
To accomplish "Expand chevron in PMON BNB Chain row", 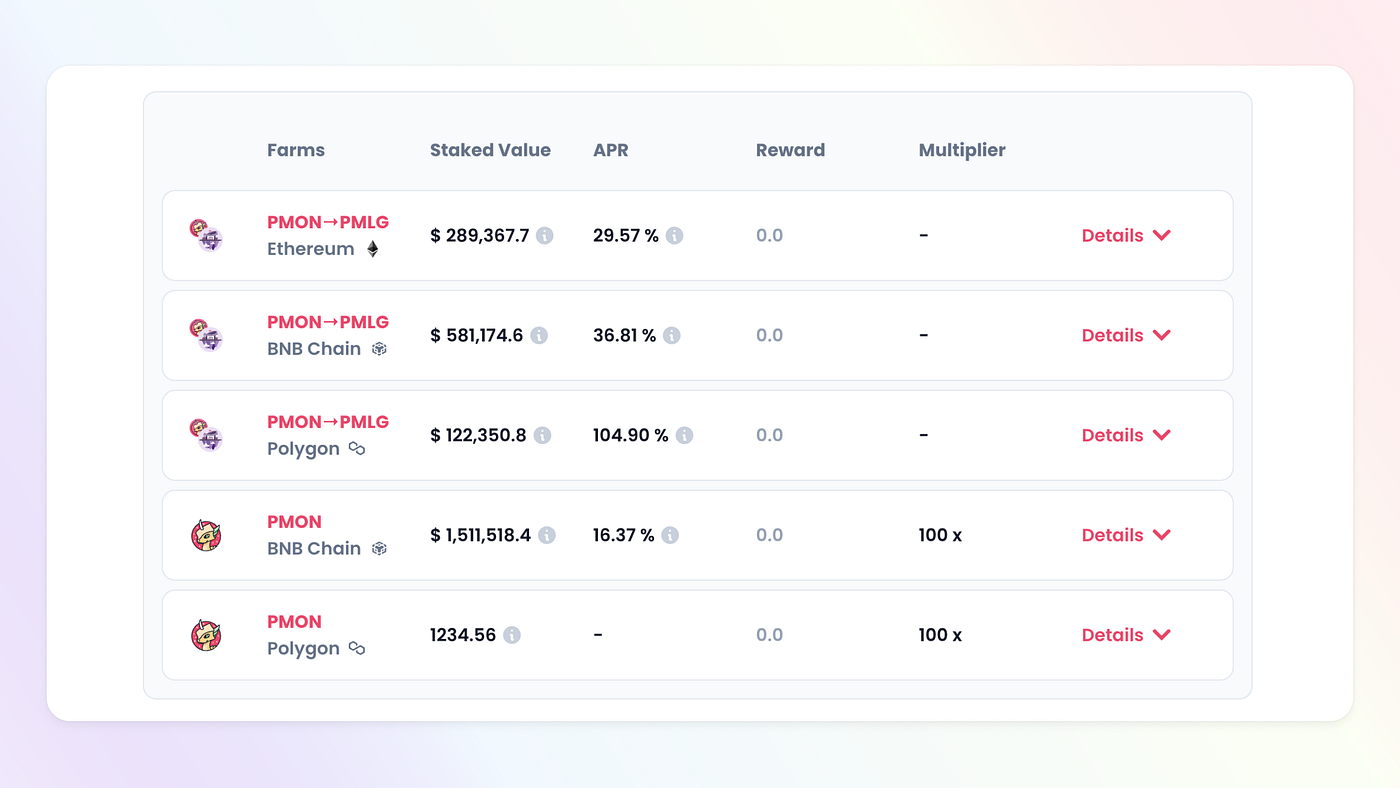I will tap(1161, 535).
